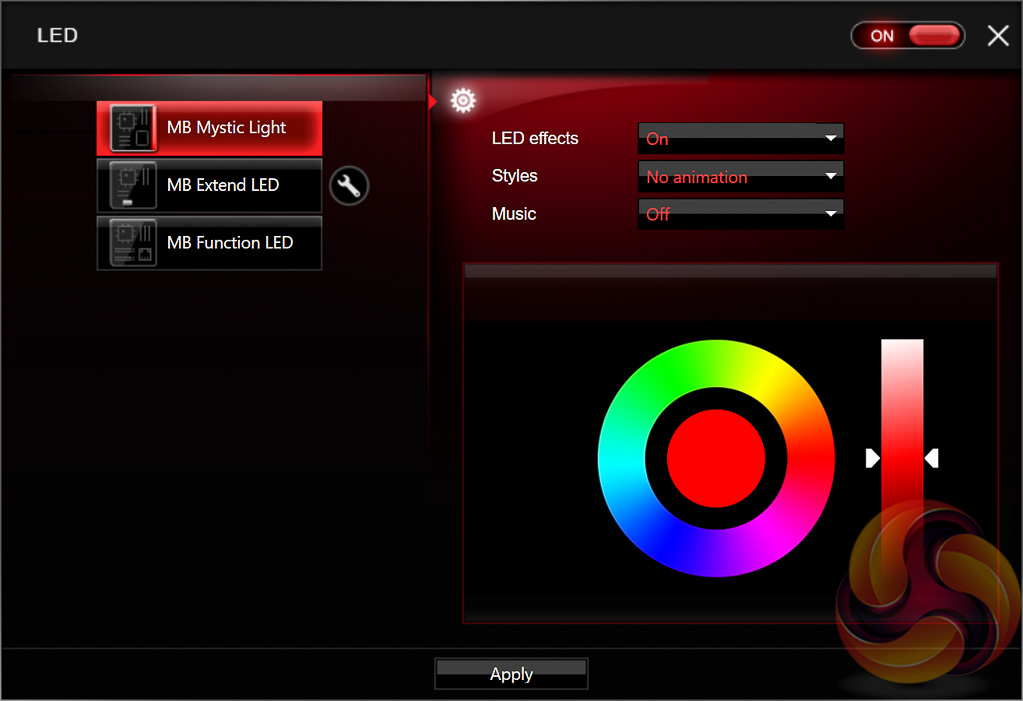Click the motherboard icon beside MB Mystic Light
1023x701 pixels.
pos(133,128)
